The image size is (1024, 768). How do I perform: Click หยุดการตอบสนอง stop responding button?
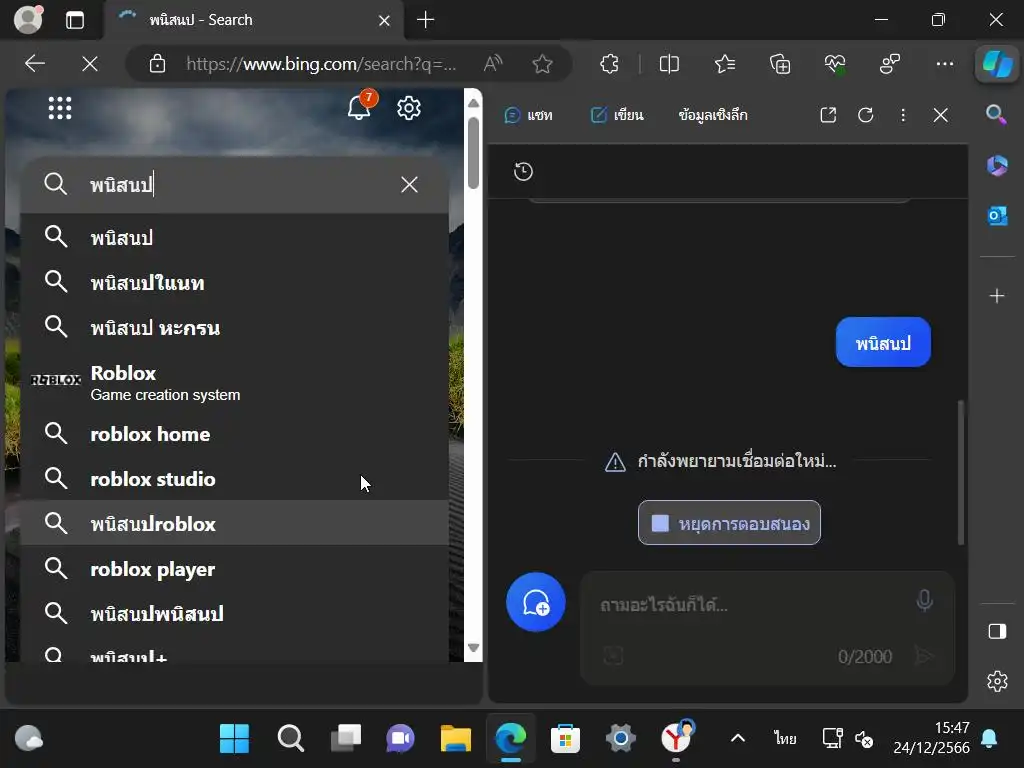pyautogui.click(x=729, y=522)
